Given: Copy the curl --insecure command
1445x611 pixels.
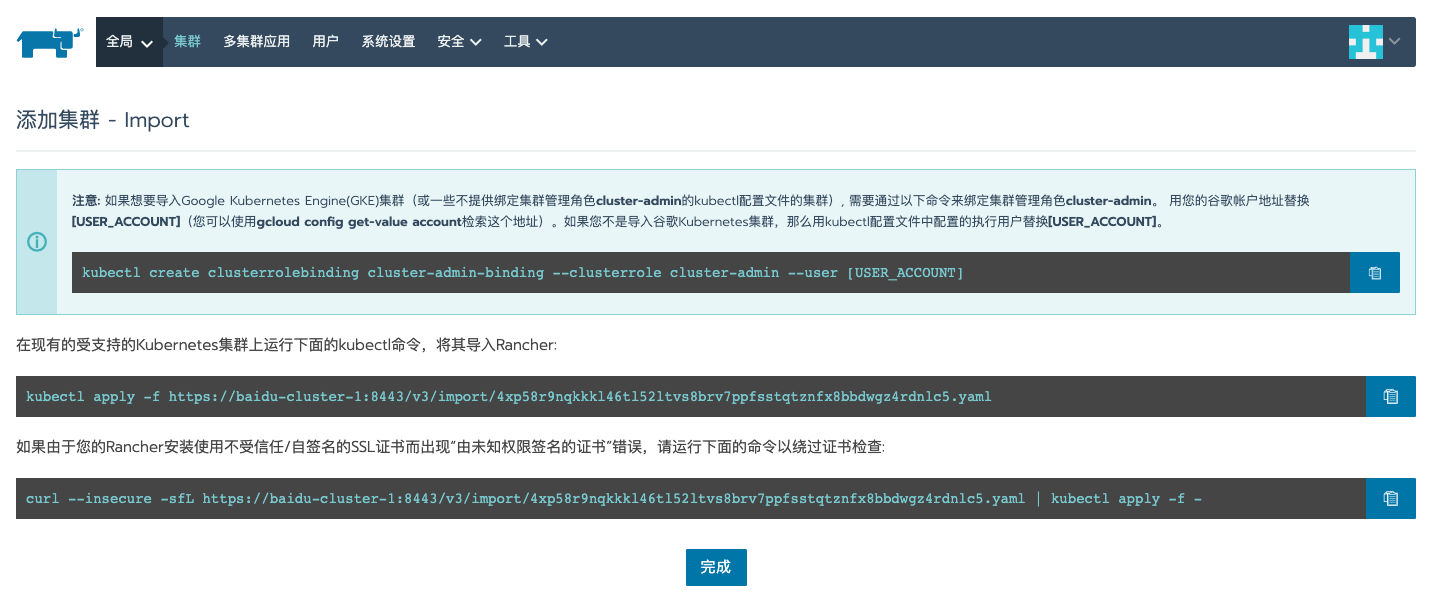Looking at the screenshot, I should [1391, 498].
